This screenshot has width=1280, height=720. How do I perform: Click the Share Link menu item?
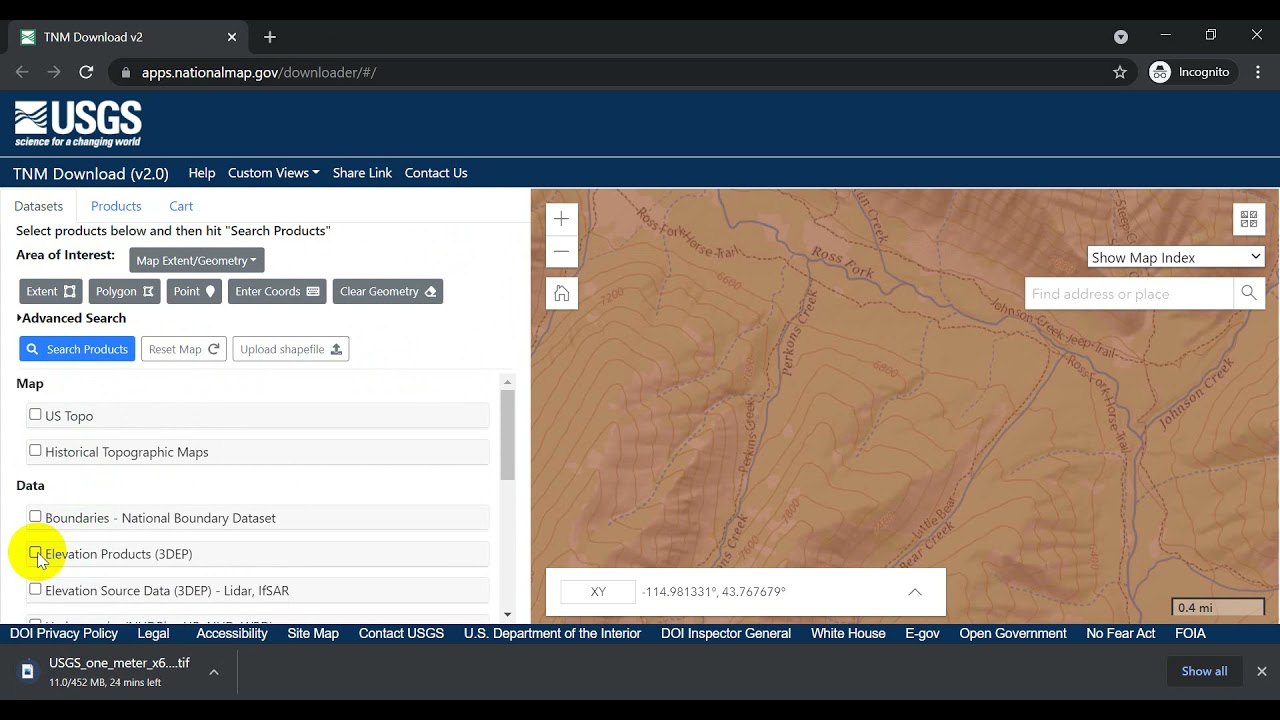click(x=362, y=173)
